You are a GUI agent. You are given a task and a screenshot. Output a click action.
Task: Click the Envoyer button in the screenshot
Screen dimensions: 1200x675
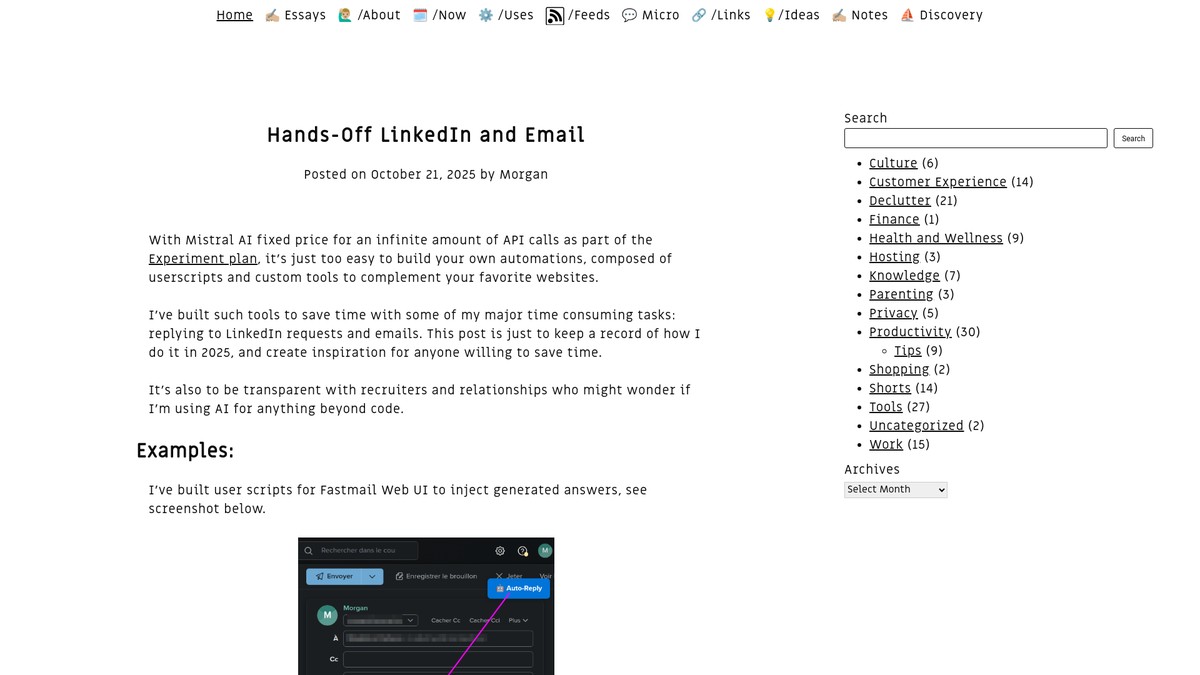[335, 577]
